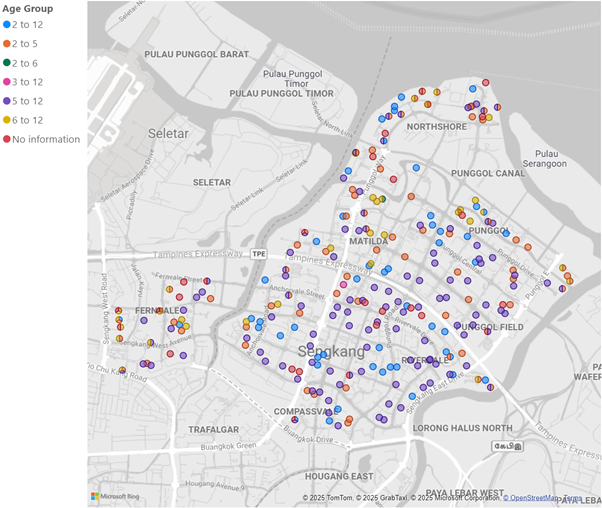Click the Microsoft Bing logo
Viewport: 602px width, 508px height.
pyautogui.click(x=115, y=496)
